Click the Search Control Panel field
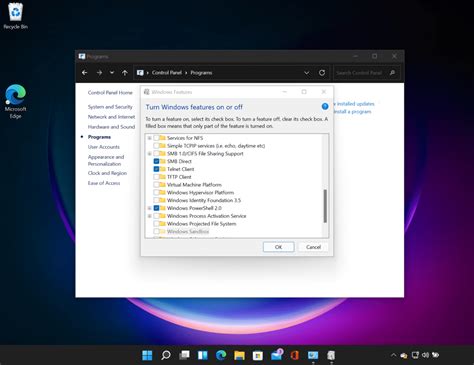 pos(366,73)
